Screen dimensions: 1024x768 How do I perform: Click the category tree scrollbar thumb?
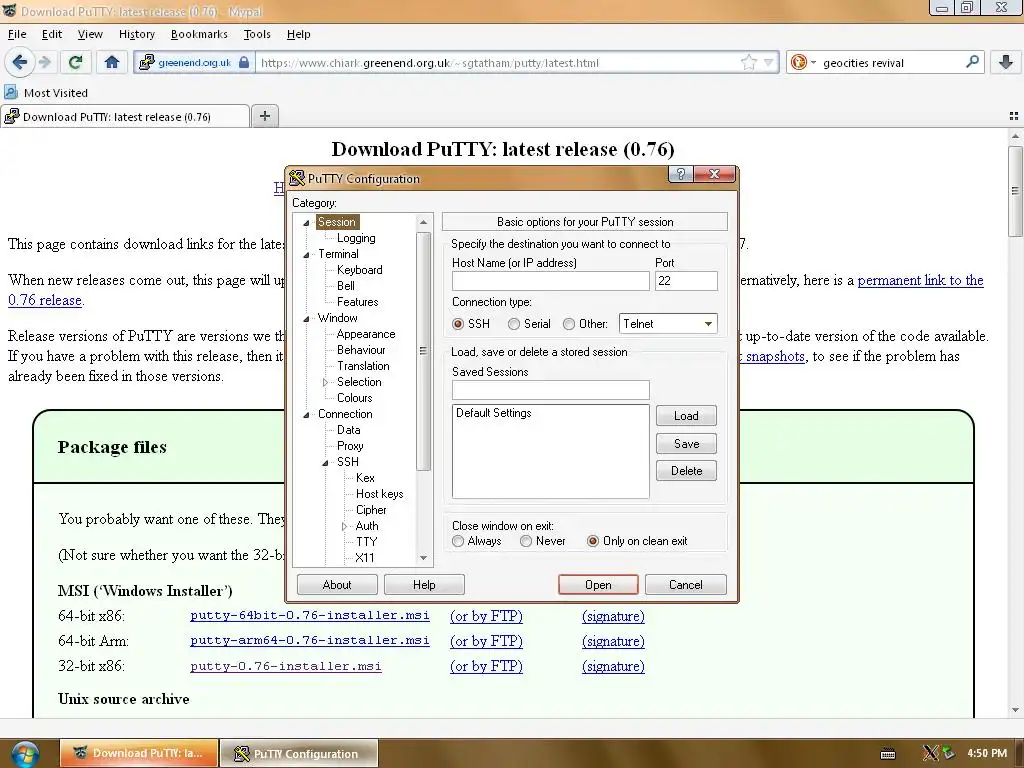point(423,351)
